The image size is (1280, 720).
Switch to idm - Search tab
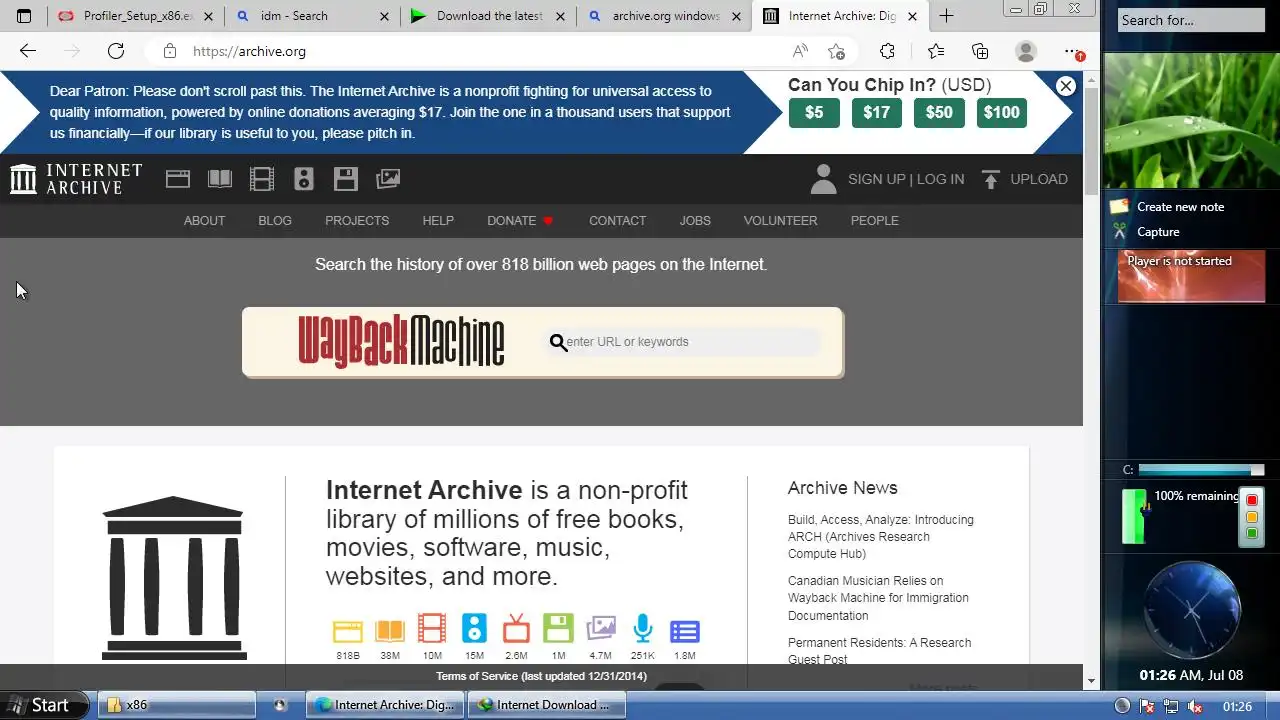[x=312, y=16]
